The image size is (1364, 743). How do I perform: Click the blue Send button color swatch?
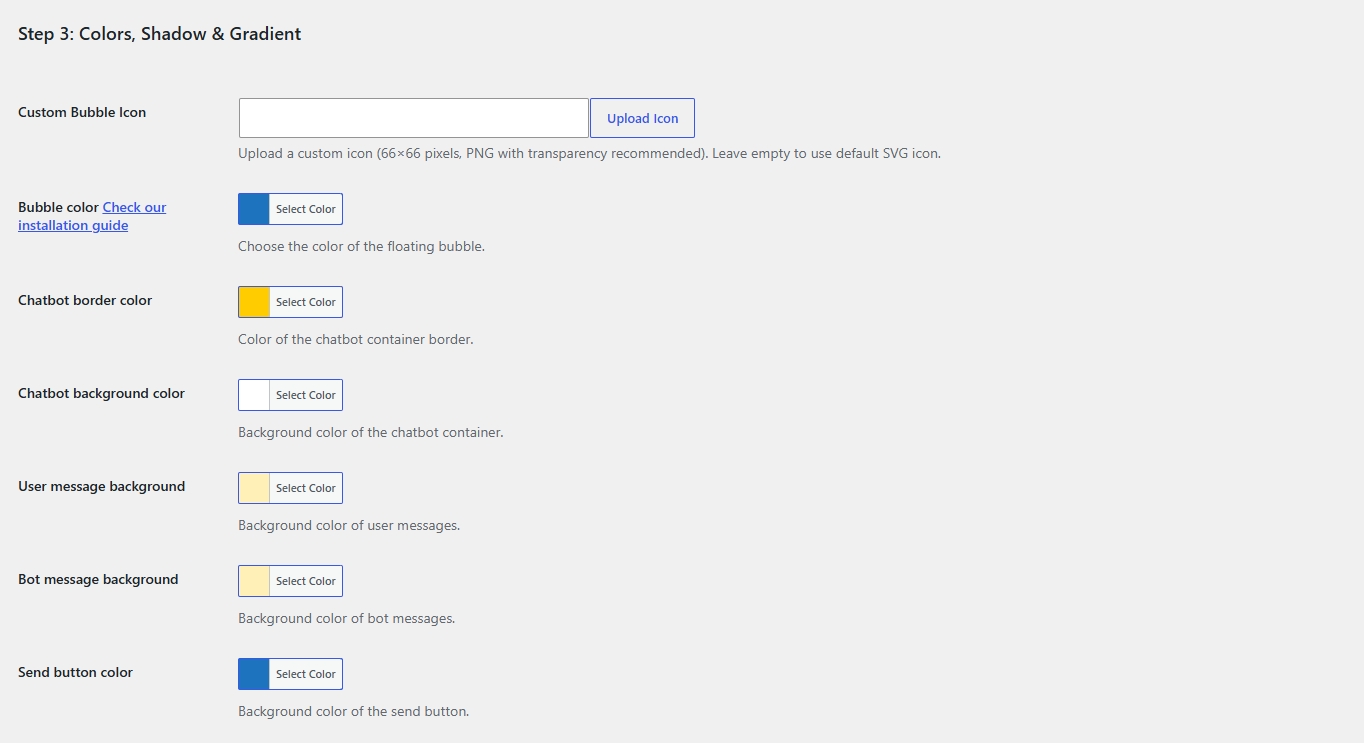(254, 674)
